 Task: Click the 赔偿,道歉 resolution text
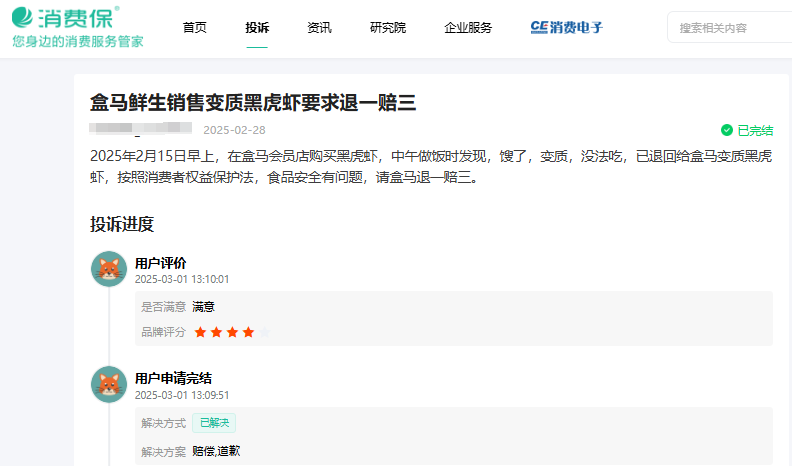216,451
